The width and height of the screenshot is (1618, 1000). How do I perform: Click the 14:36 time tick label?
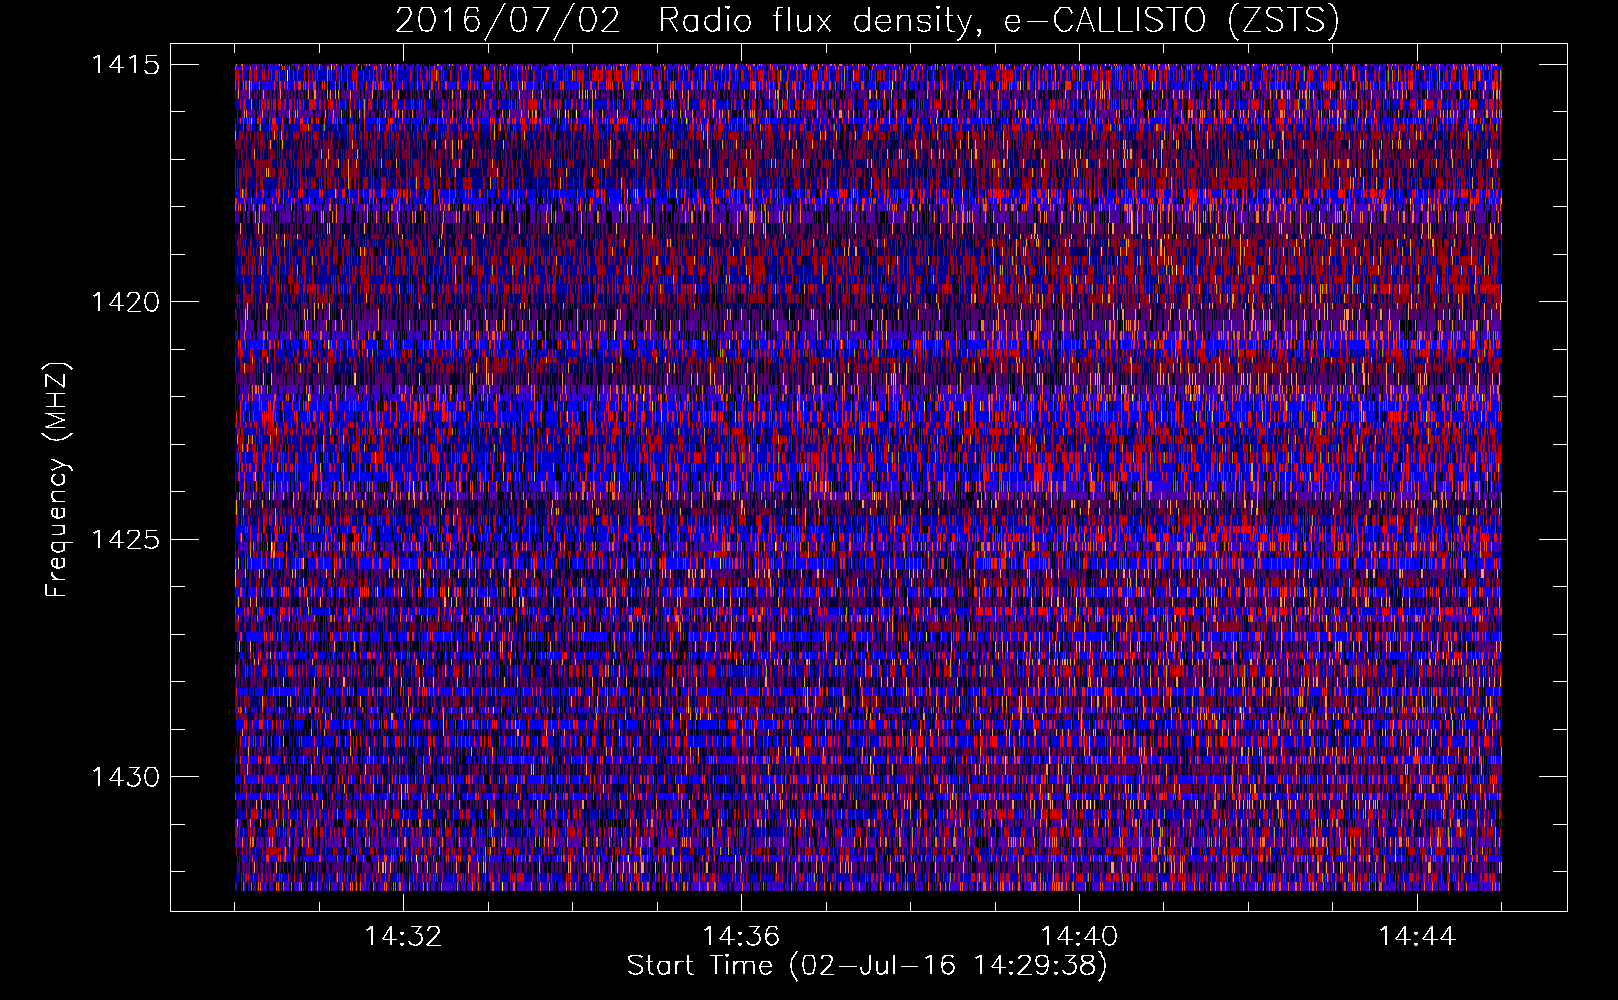(741, 937)
